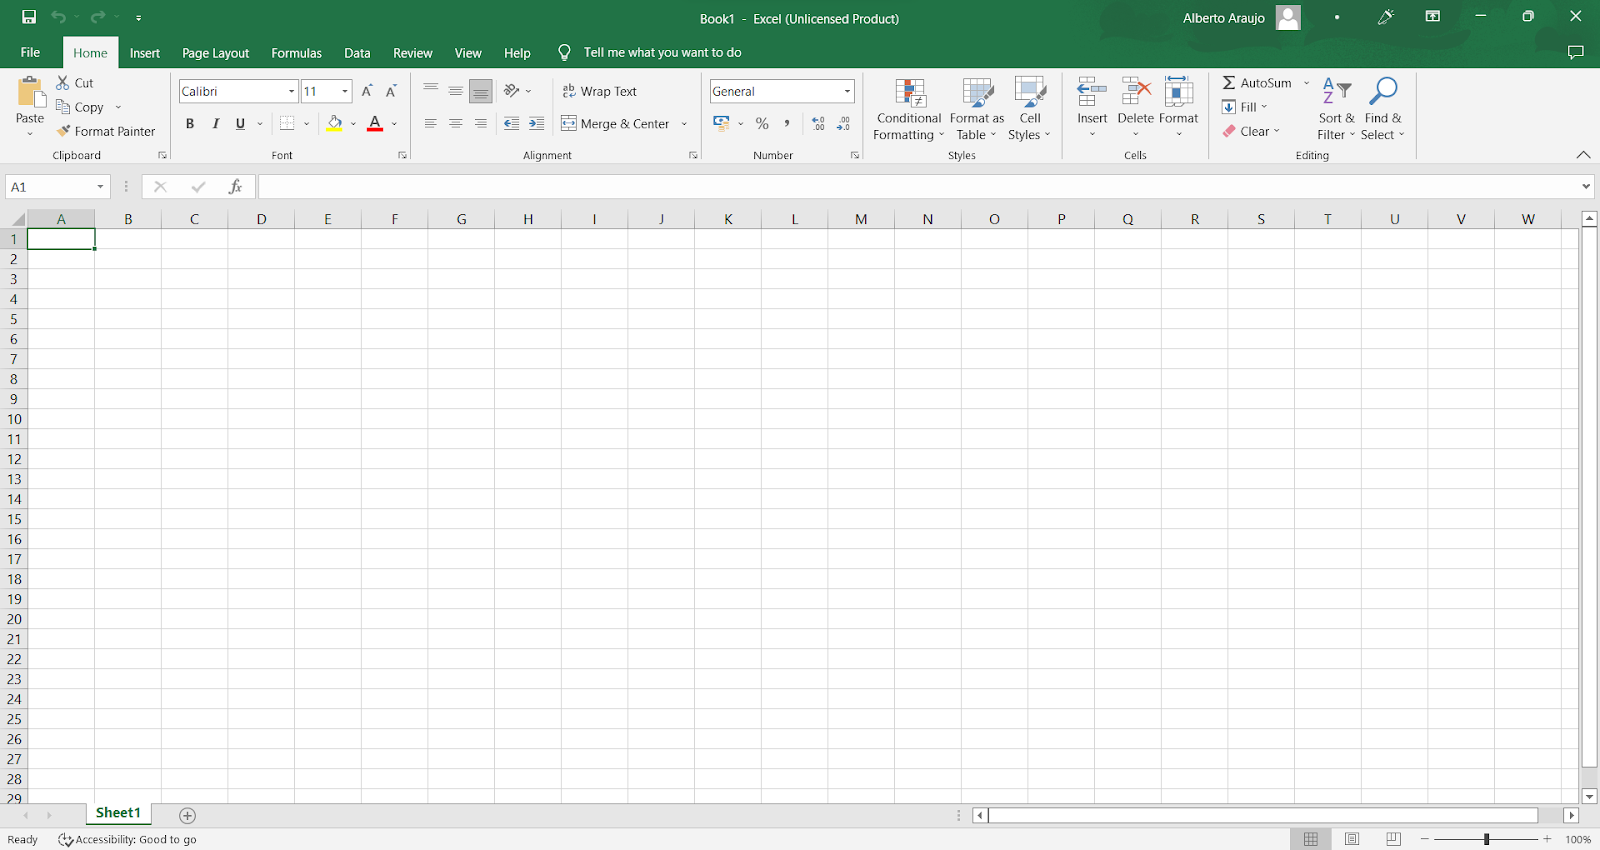Click the Redo arrow icon
Viewport: 1600px width, 850px height.
[x=97, y=17]
